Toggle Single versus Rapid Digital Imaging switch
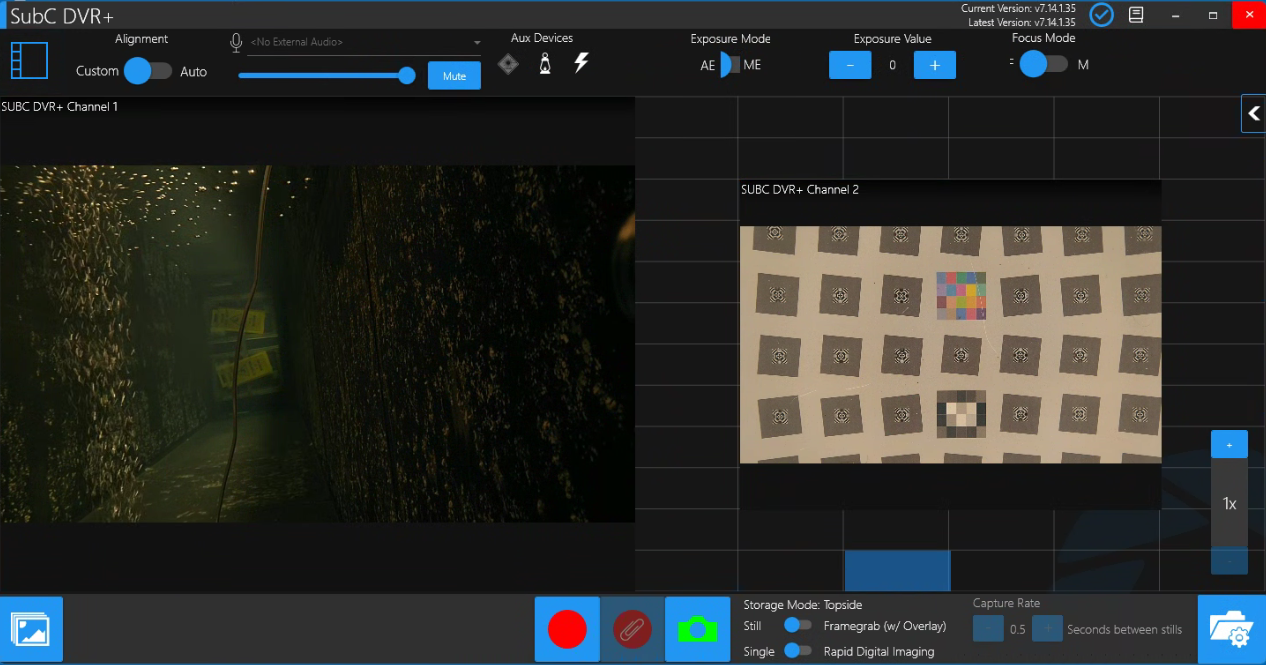 (798, 650)
